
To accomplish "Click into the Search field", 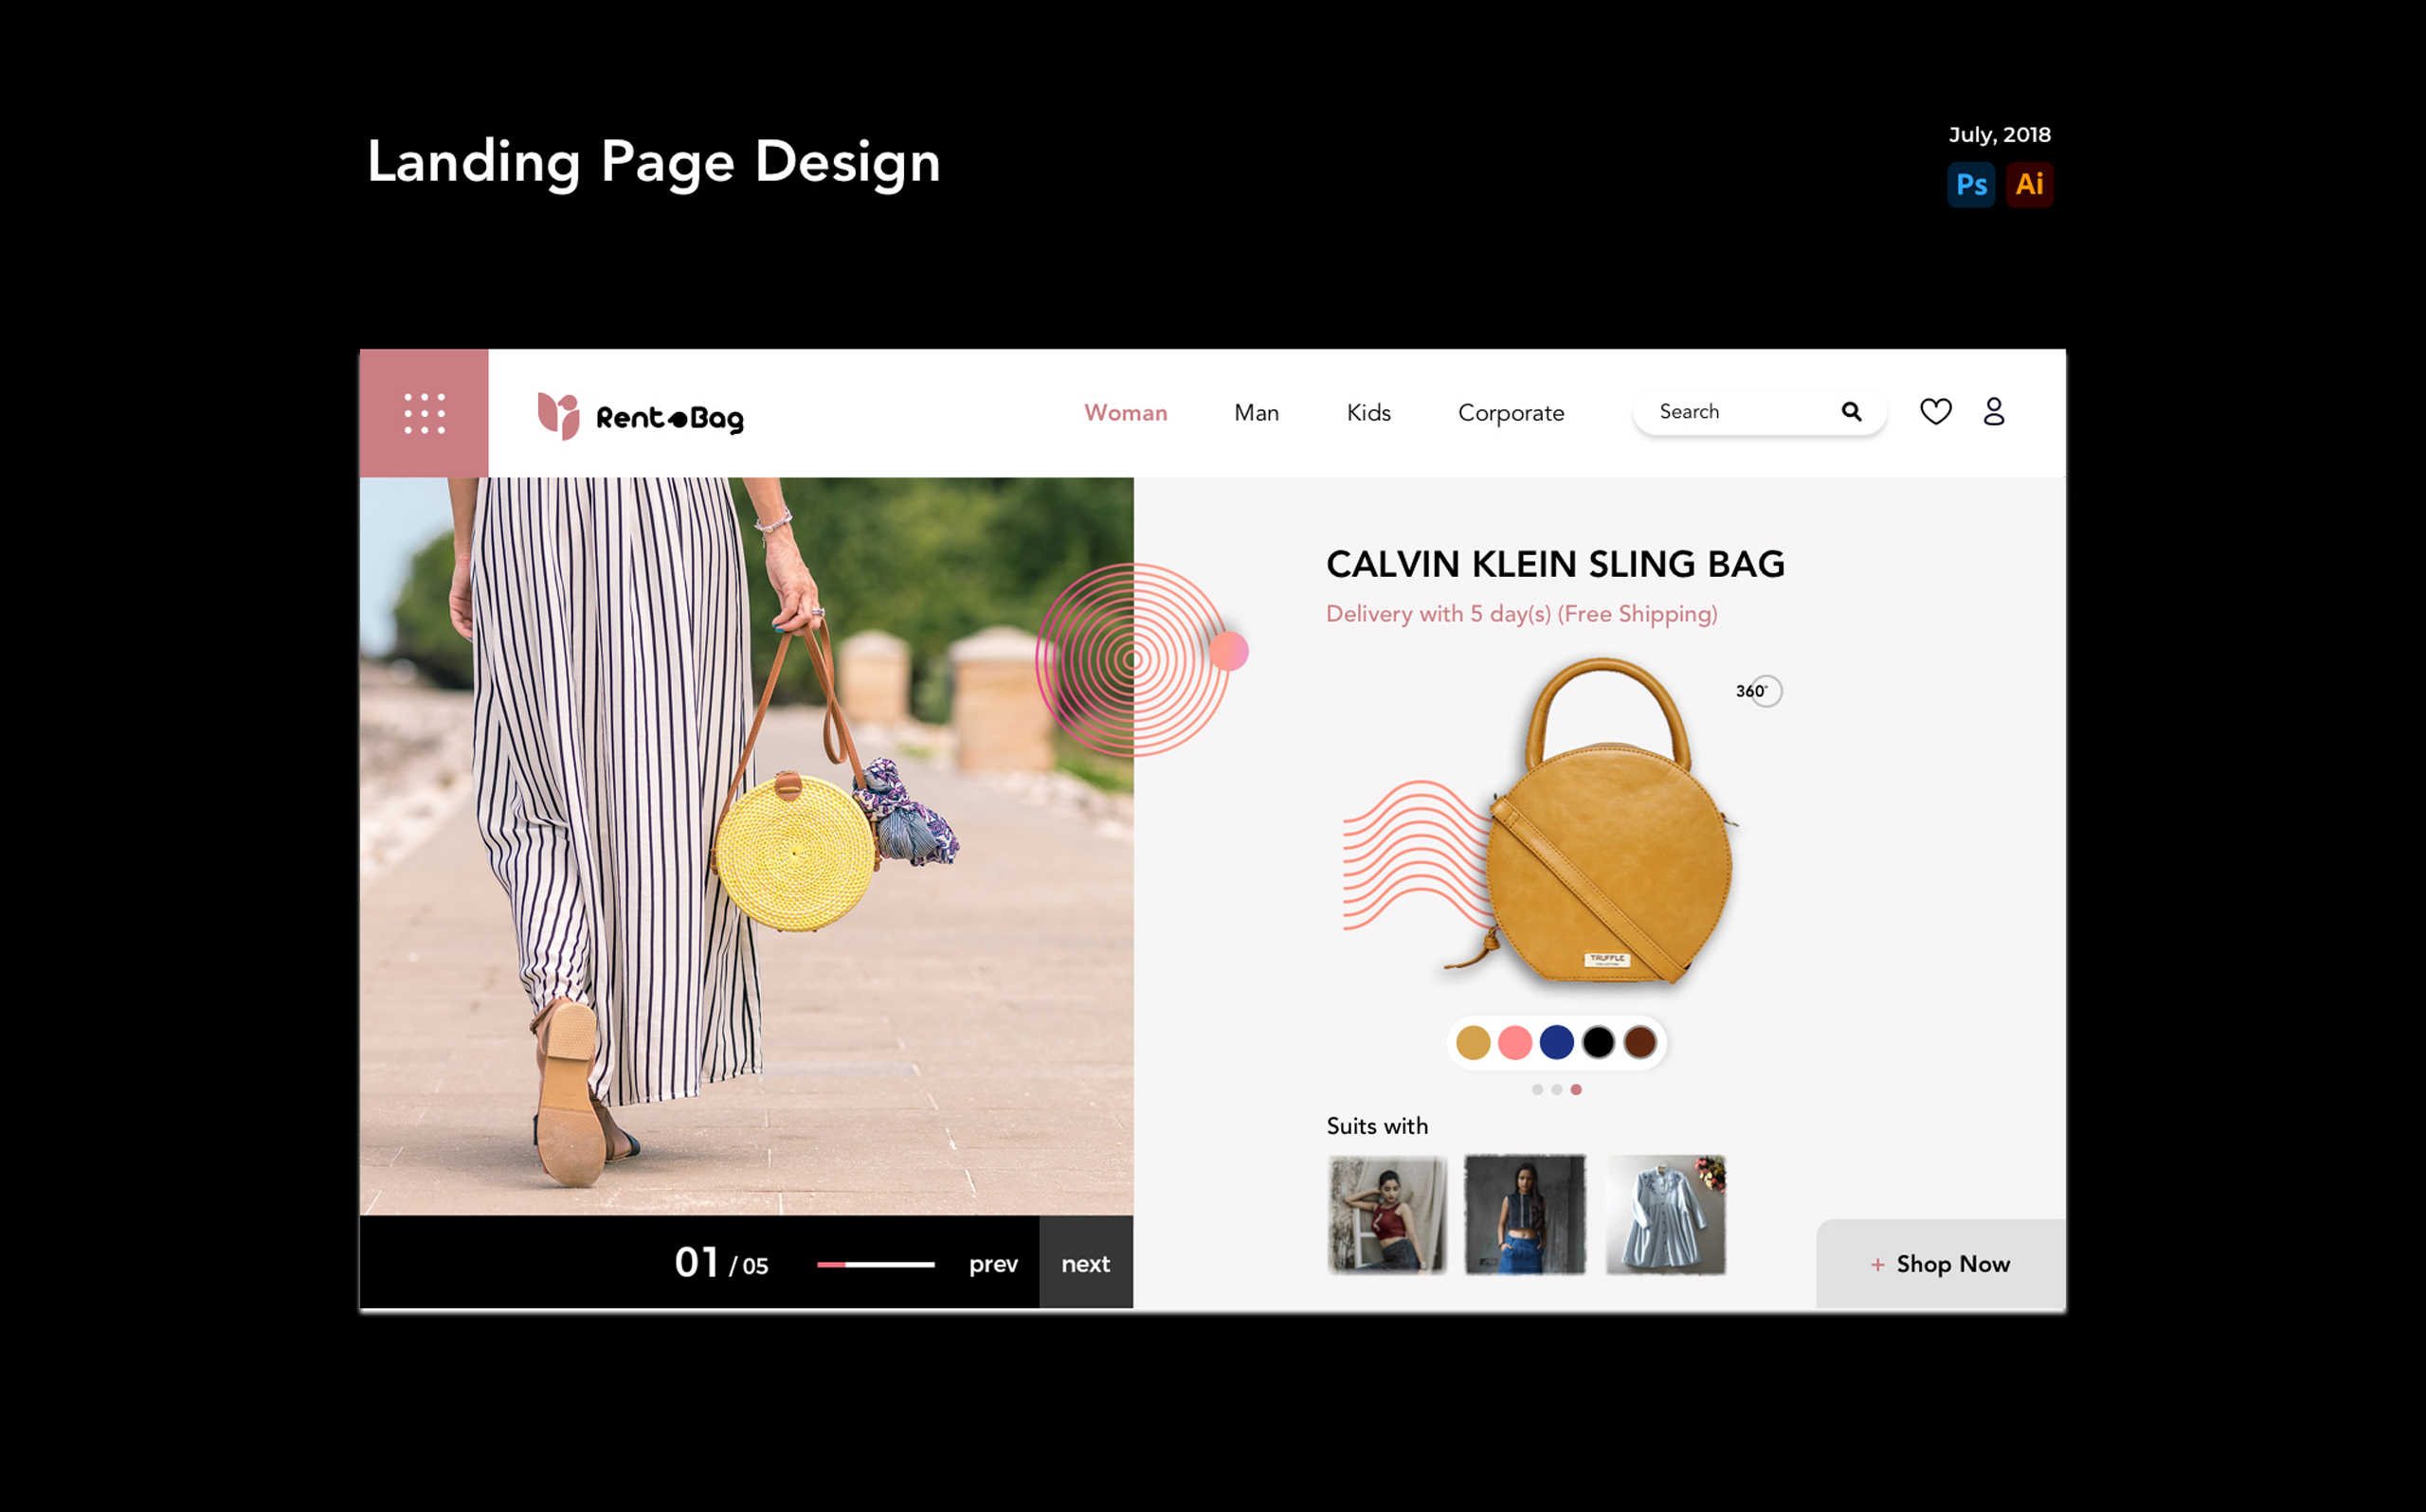I will tap(1759, 412).
